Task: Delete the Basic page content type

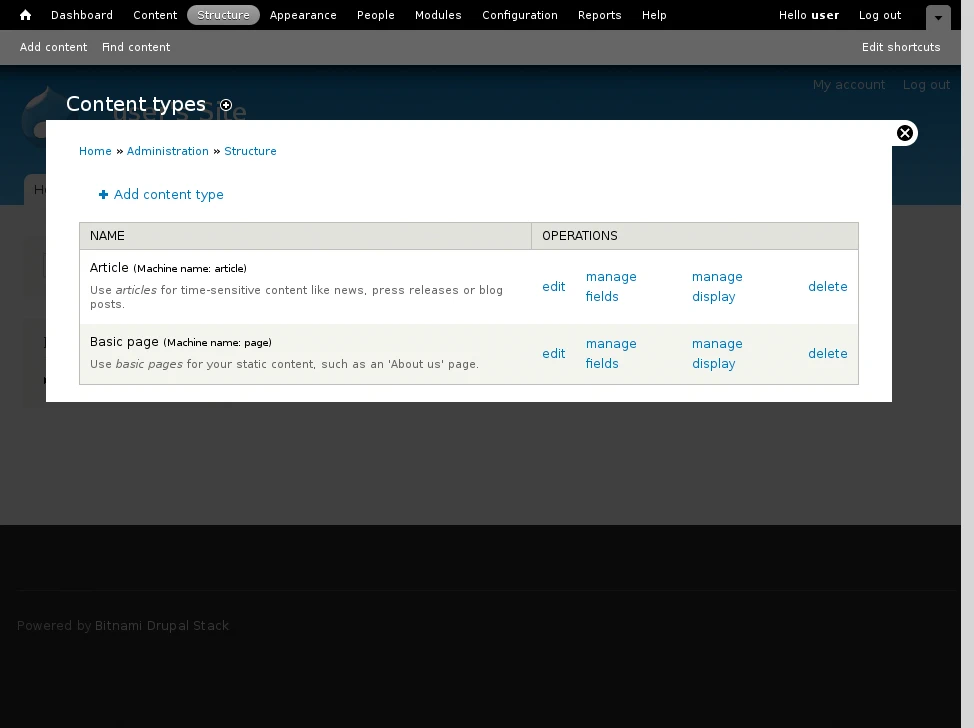Action: (x=827, y=354)
